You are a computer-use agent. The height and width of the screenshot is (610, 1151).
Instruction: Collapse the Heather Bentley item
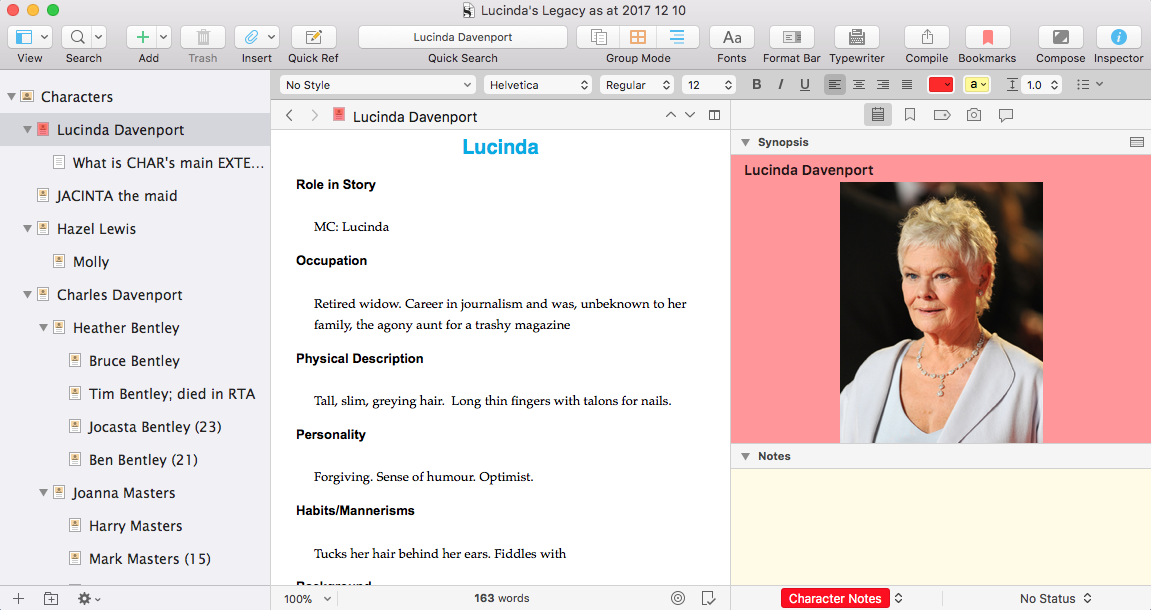click(x=43, y=327)
